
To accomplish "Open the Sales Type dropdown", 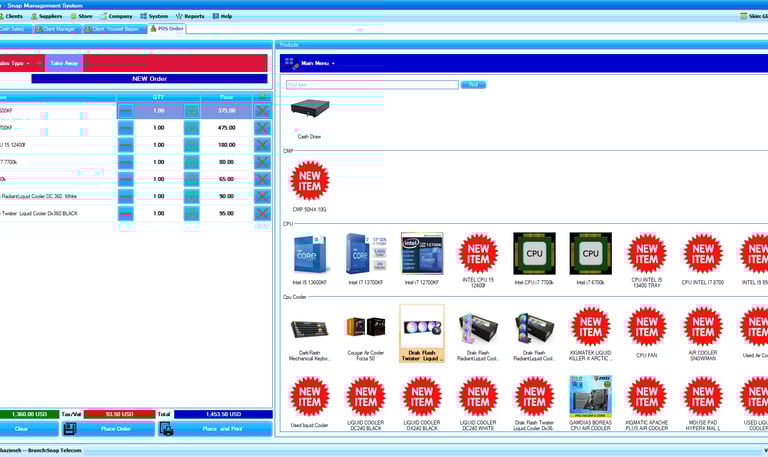I will click(x=15, y=63).
